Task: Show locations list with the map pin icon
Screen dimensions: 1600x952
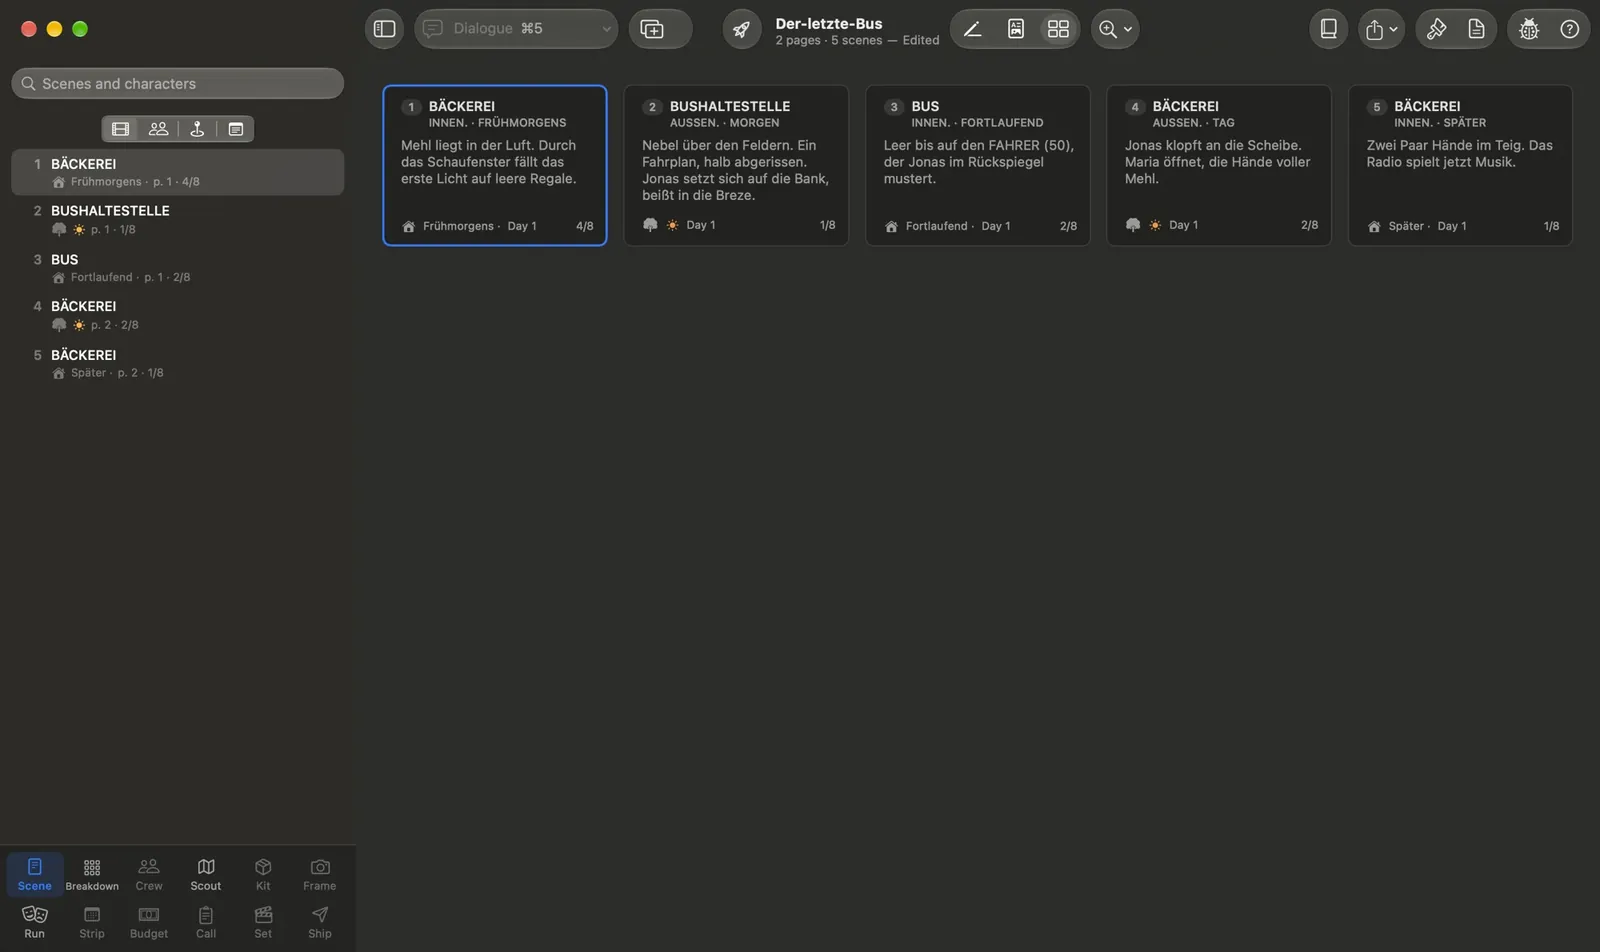Action: click(197, 129)
